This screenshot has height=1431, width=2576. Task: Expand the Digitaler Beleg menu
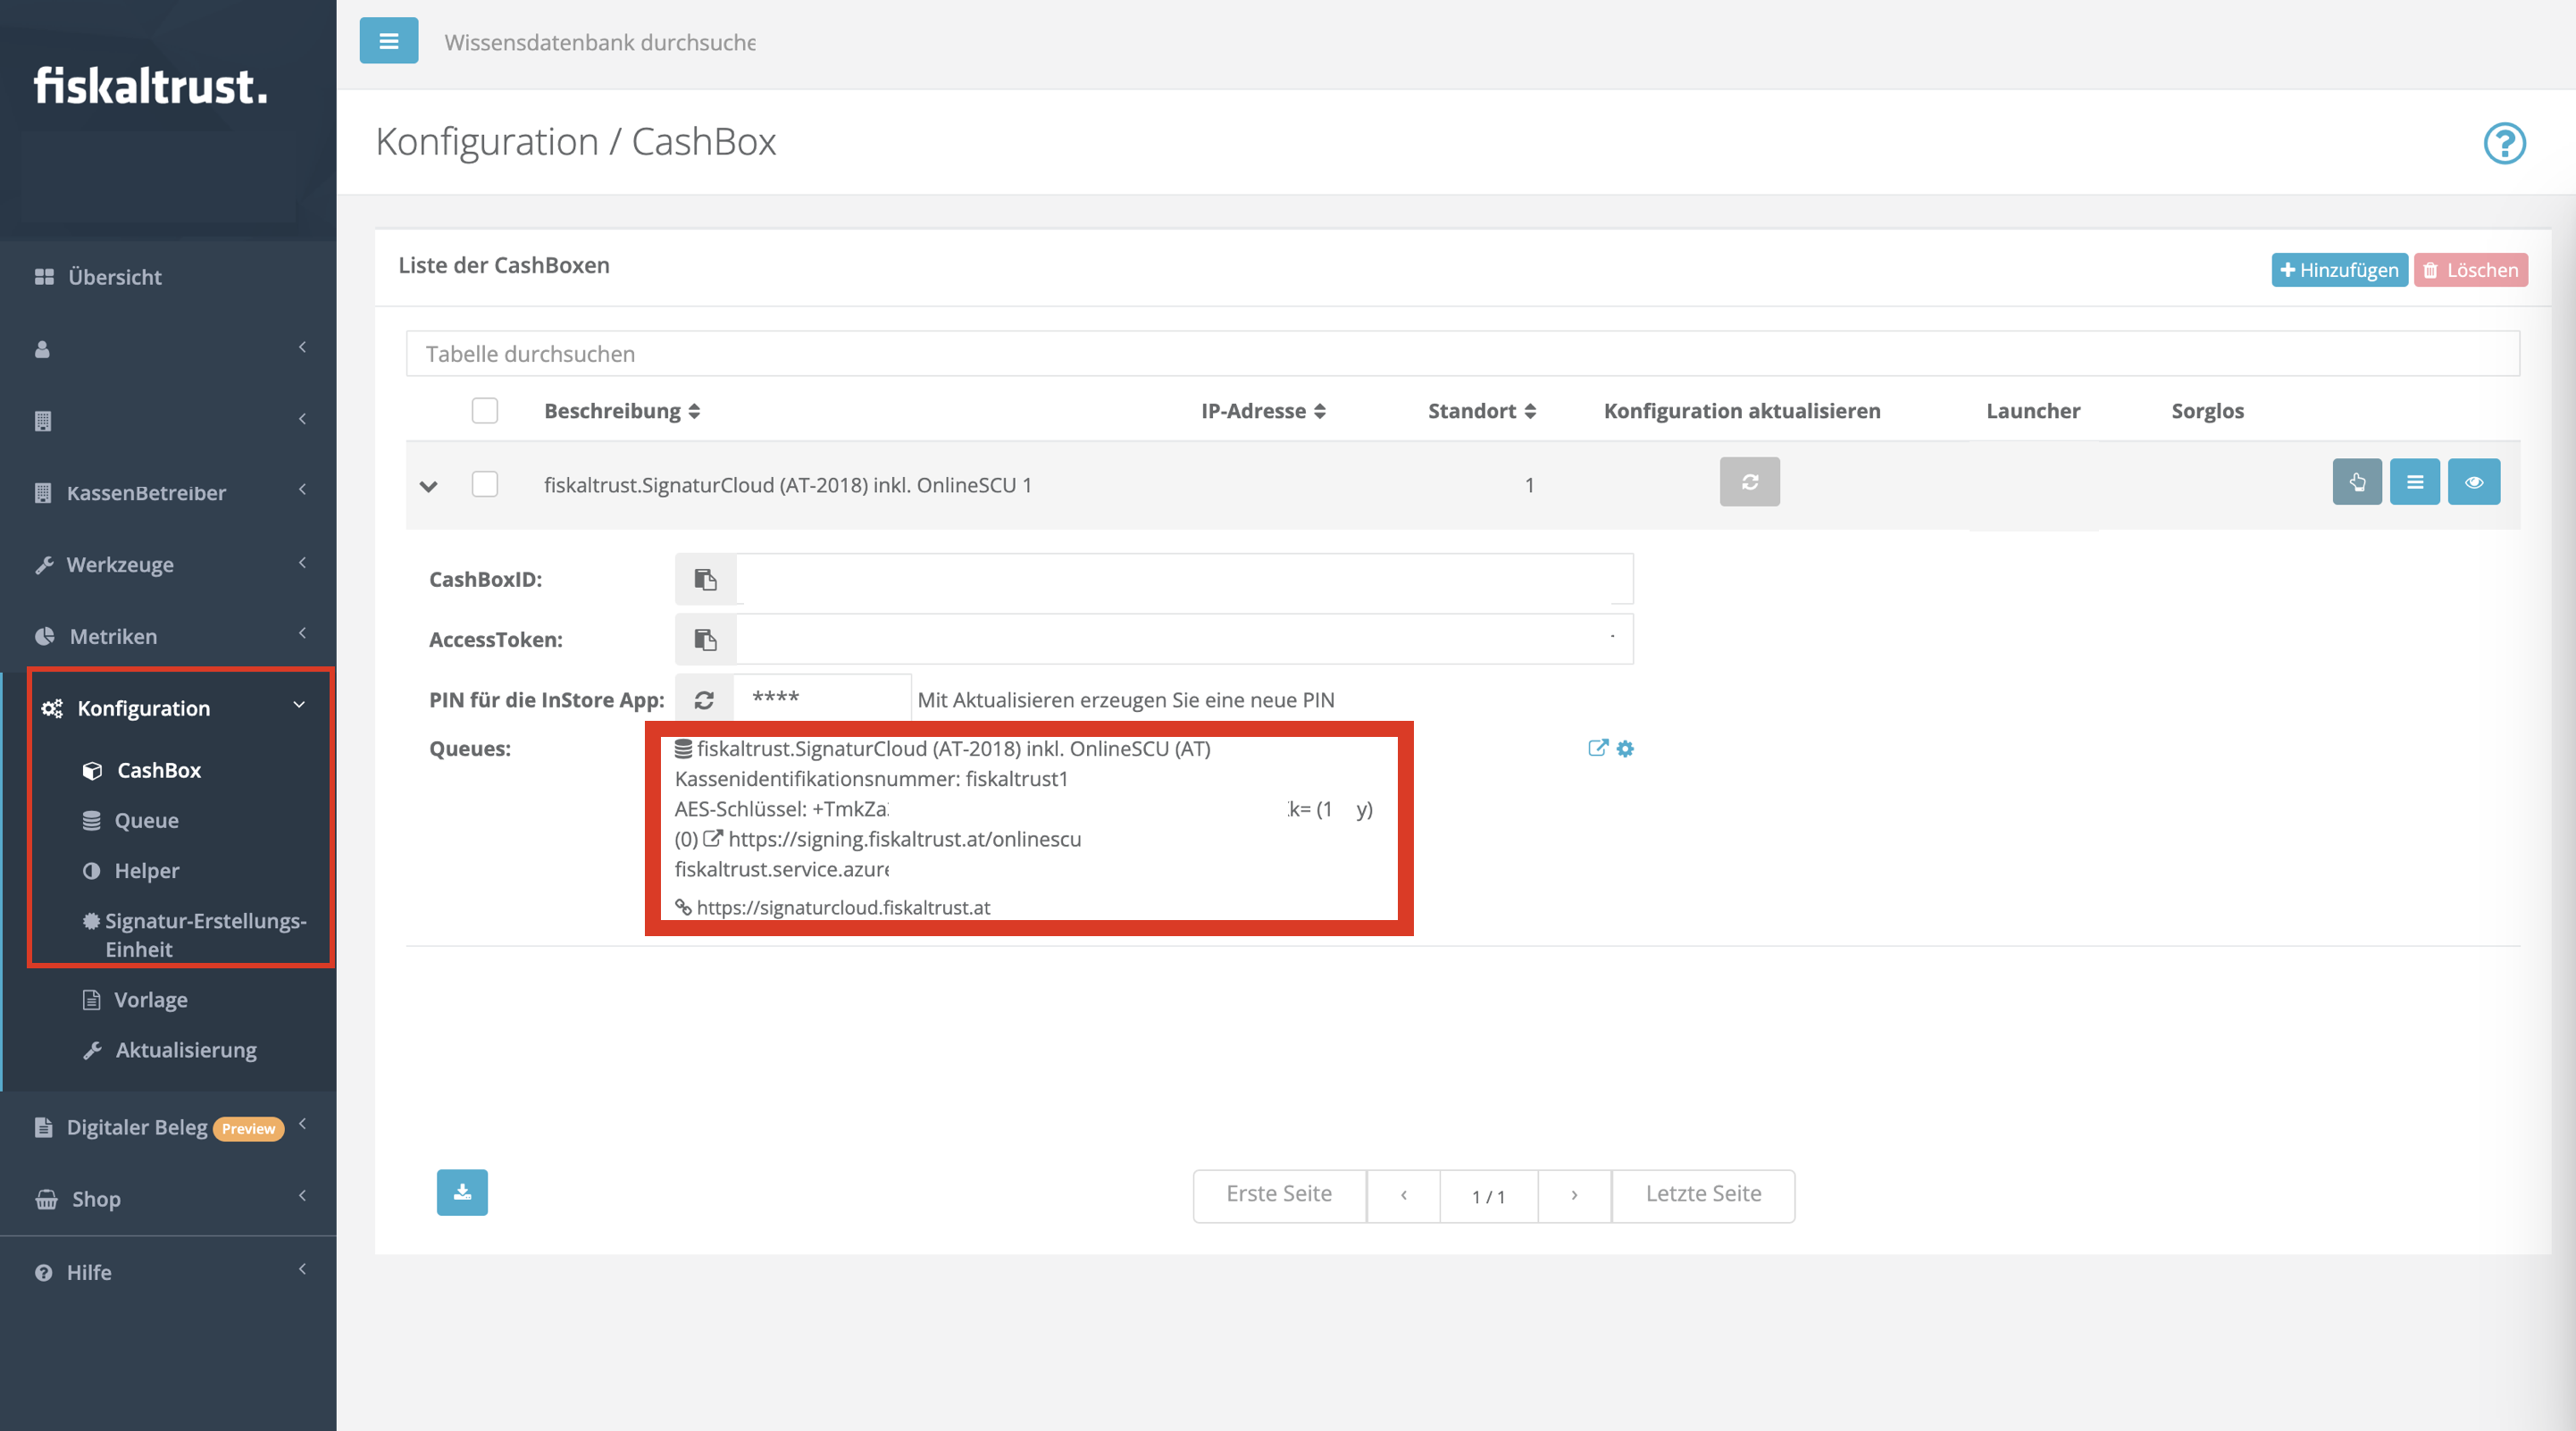(168, 1127)
